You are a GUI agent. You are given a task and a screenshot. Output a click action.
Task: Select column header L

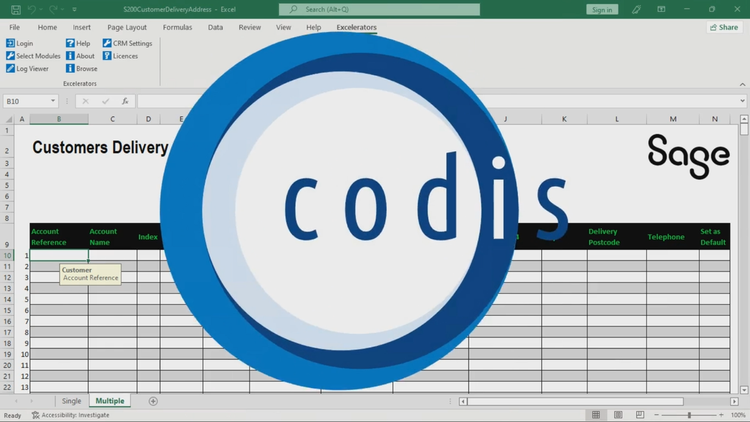617,119
